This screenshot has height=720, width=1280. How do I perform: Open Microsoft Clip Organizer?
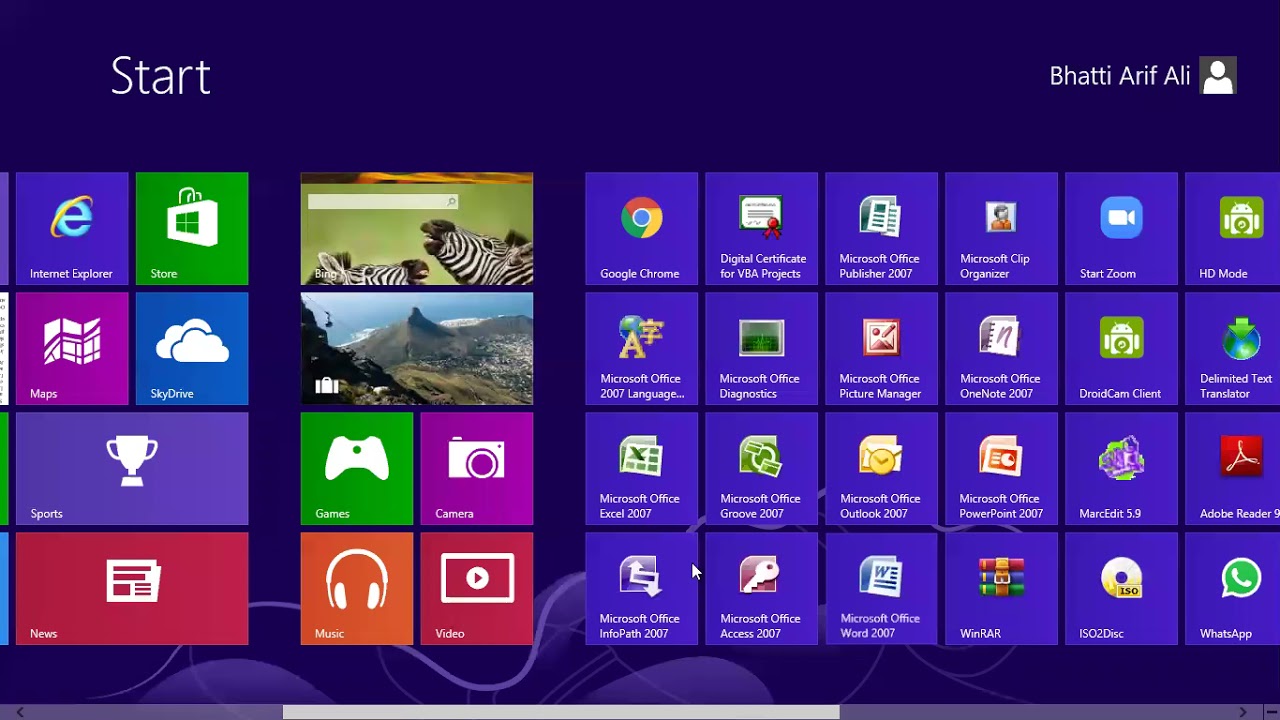1002,229
